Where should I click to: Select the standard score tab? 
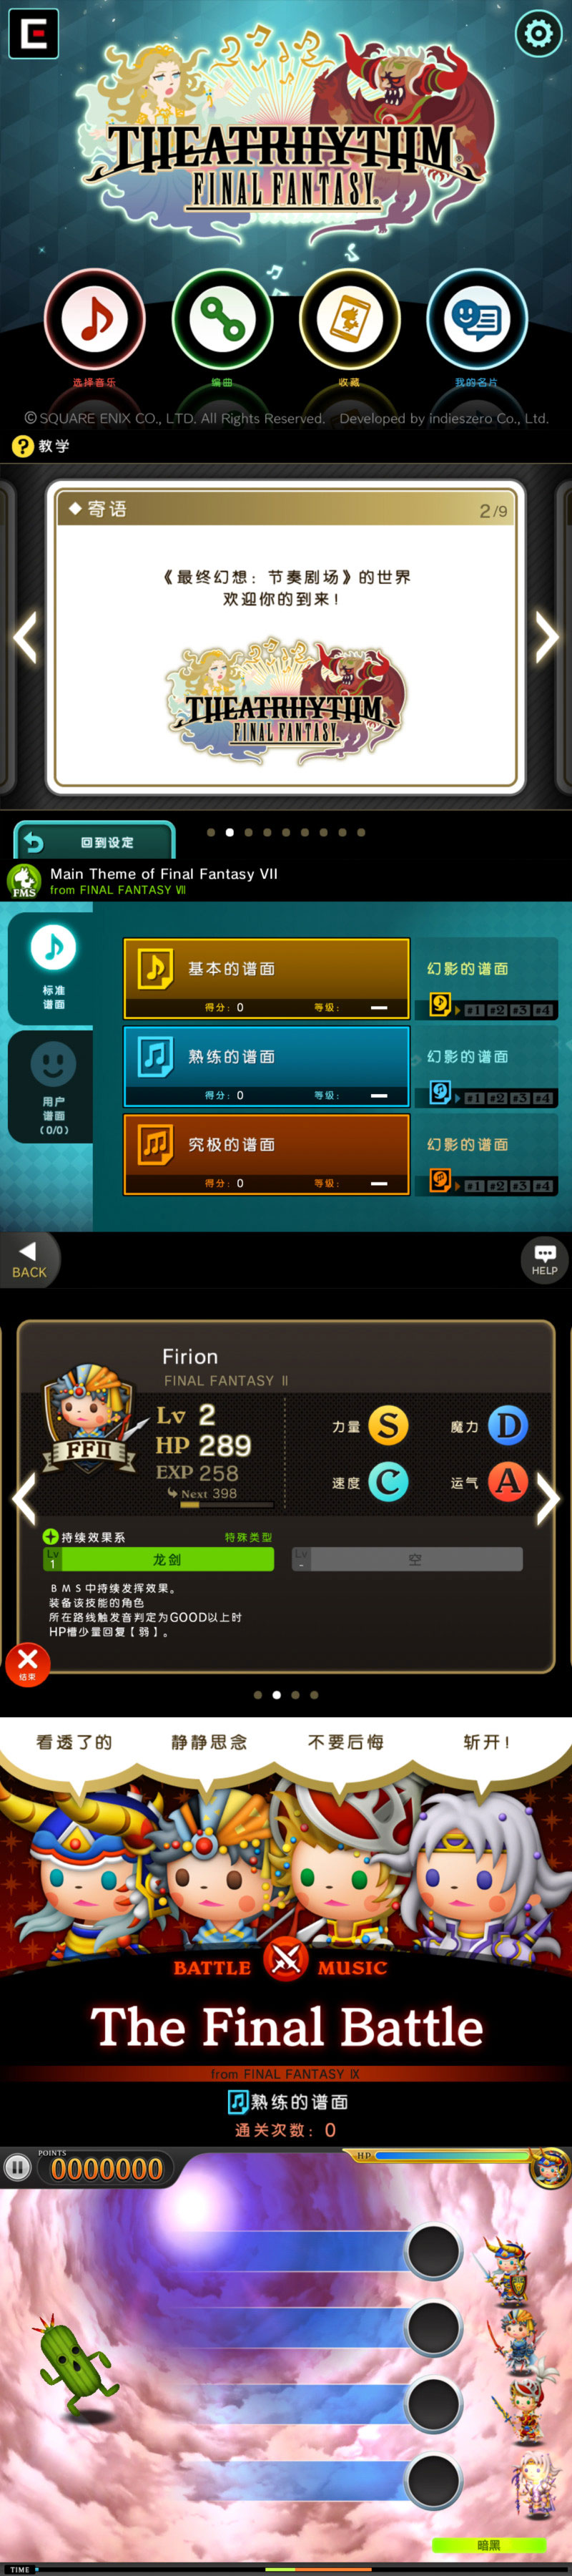(x=52, y=967)
